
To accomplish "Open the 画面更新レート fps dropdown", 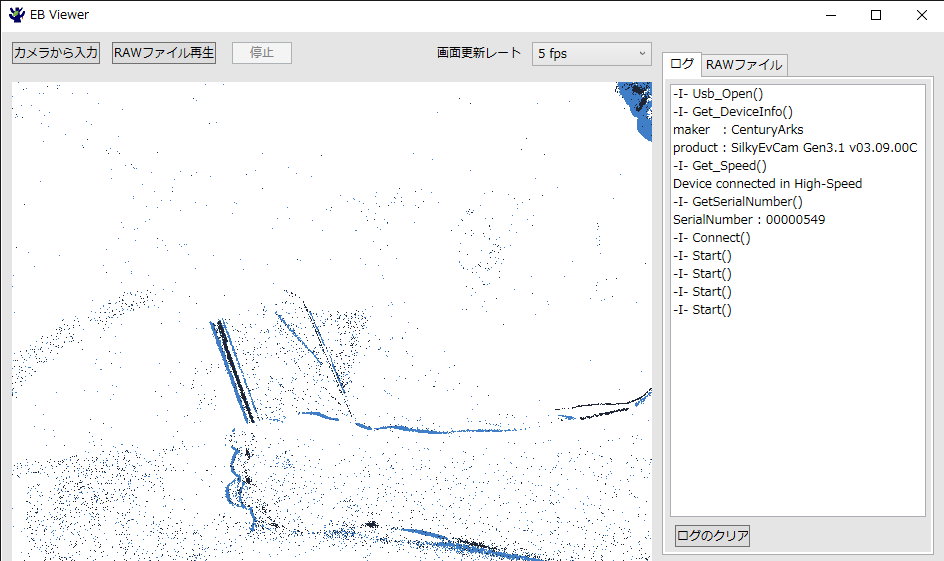I will 591,54.
